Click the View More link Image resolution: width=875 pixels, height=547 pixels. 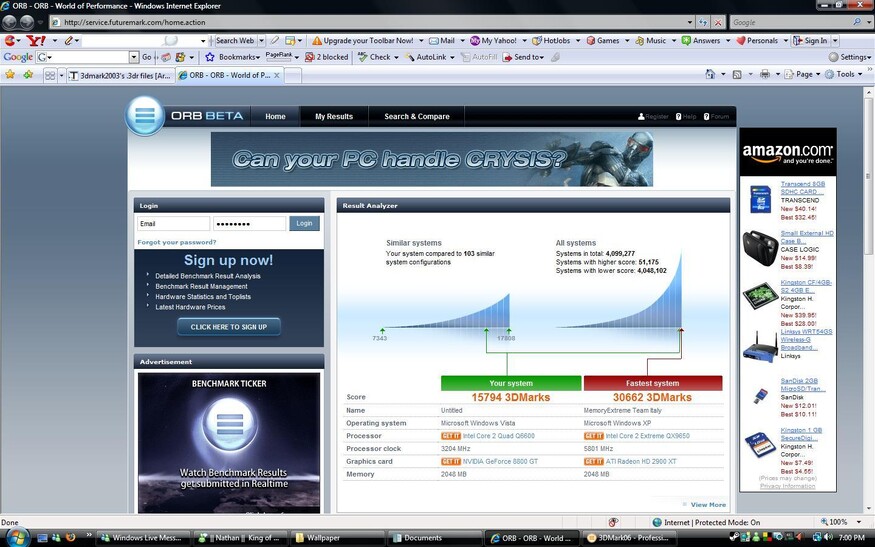pos(708,505)
